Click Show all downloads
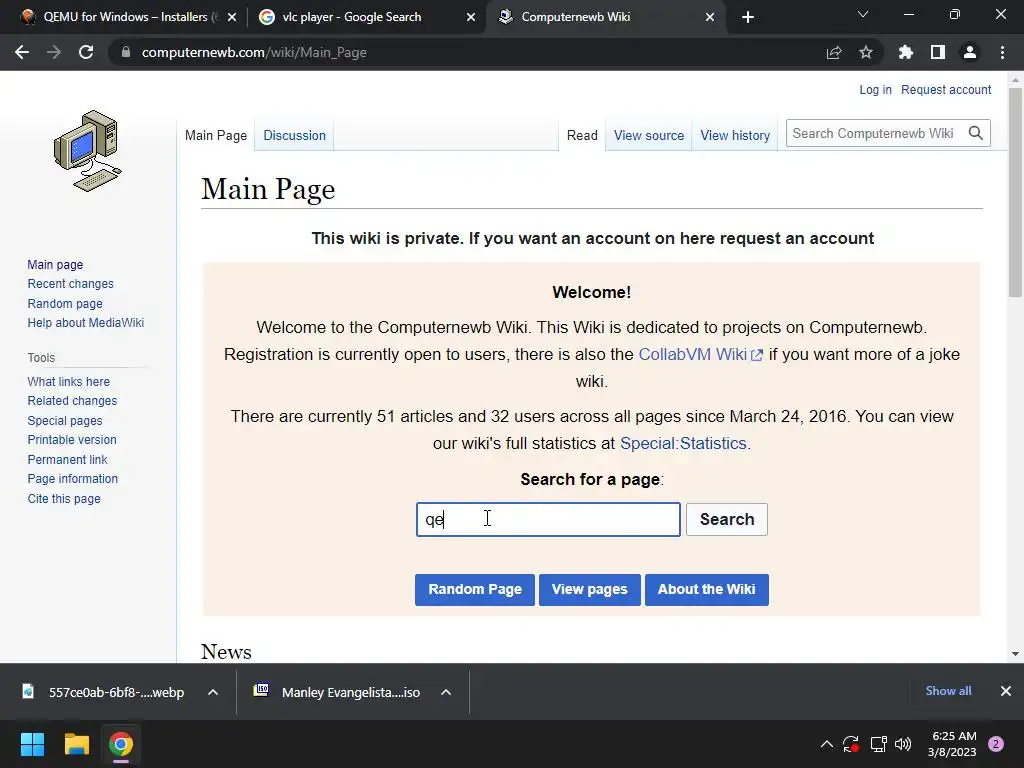The width and height of the screenshot is (1024, 768). coord(948,691)
